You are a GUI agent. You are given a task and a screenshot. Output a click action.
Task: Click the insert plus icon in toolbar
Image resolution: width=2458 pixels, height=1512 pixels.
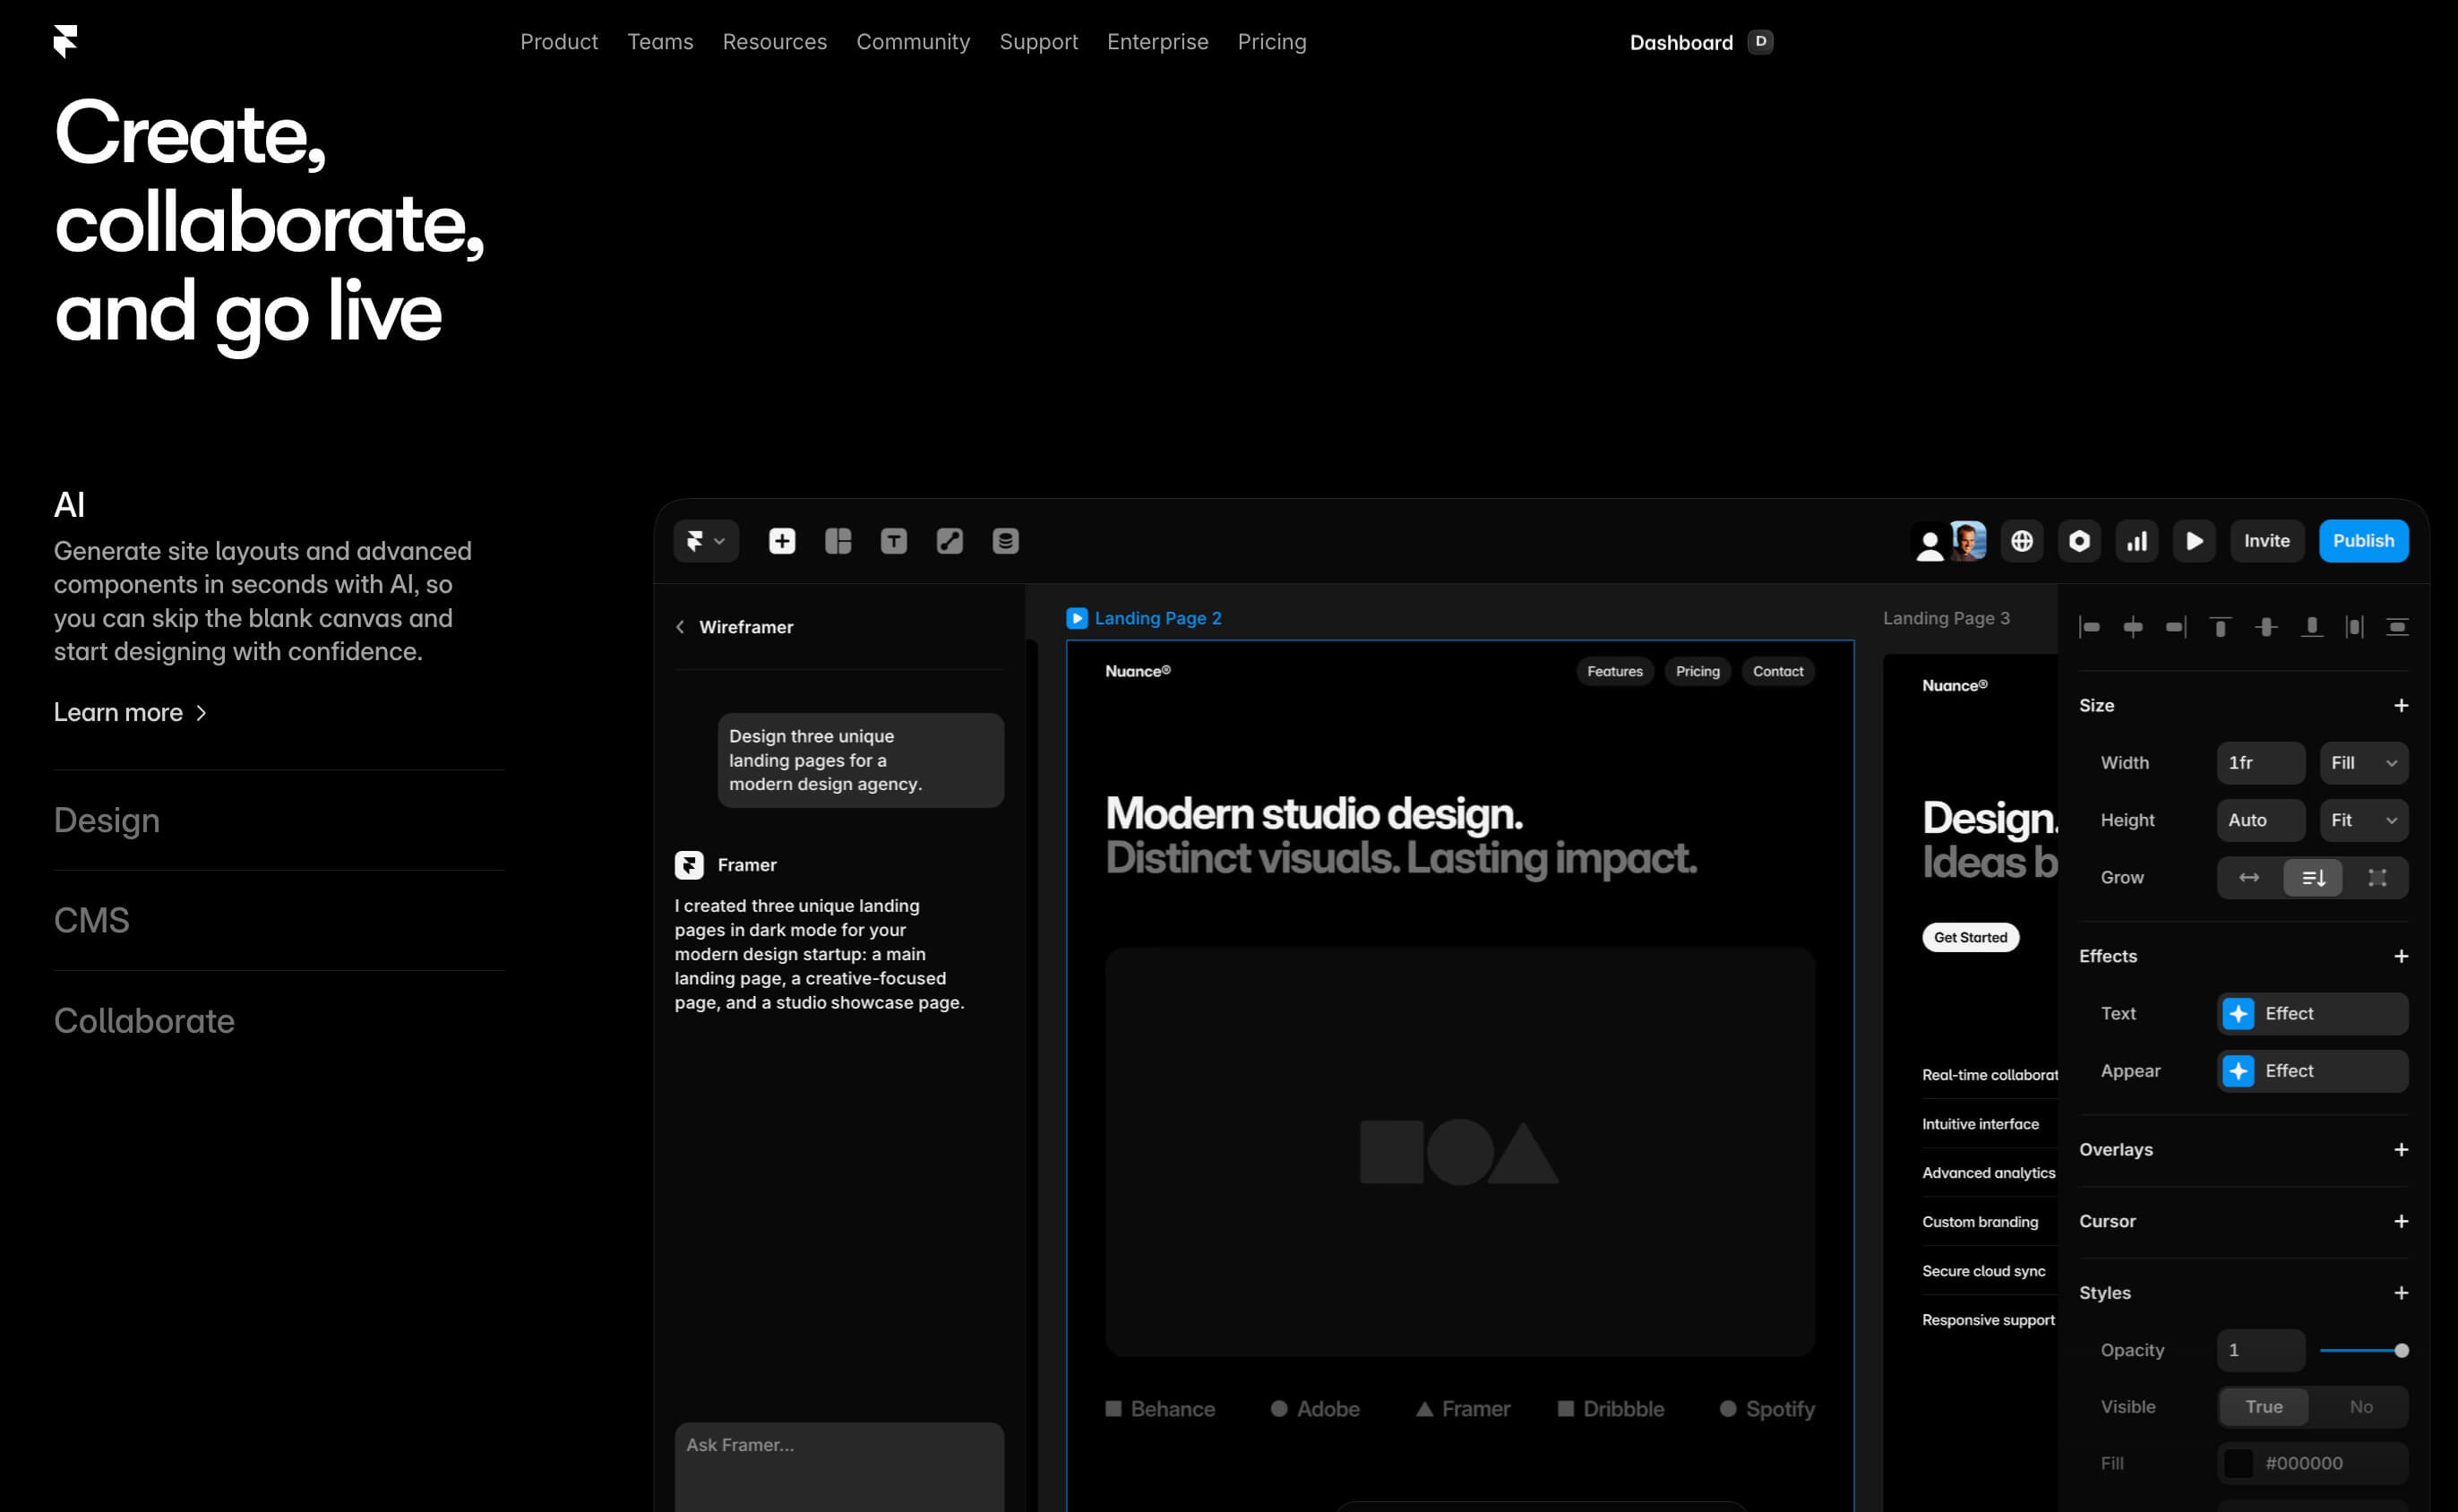pos(782,541)
